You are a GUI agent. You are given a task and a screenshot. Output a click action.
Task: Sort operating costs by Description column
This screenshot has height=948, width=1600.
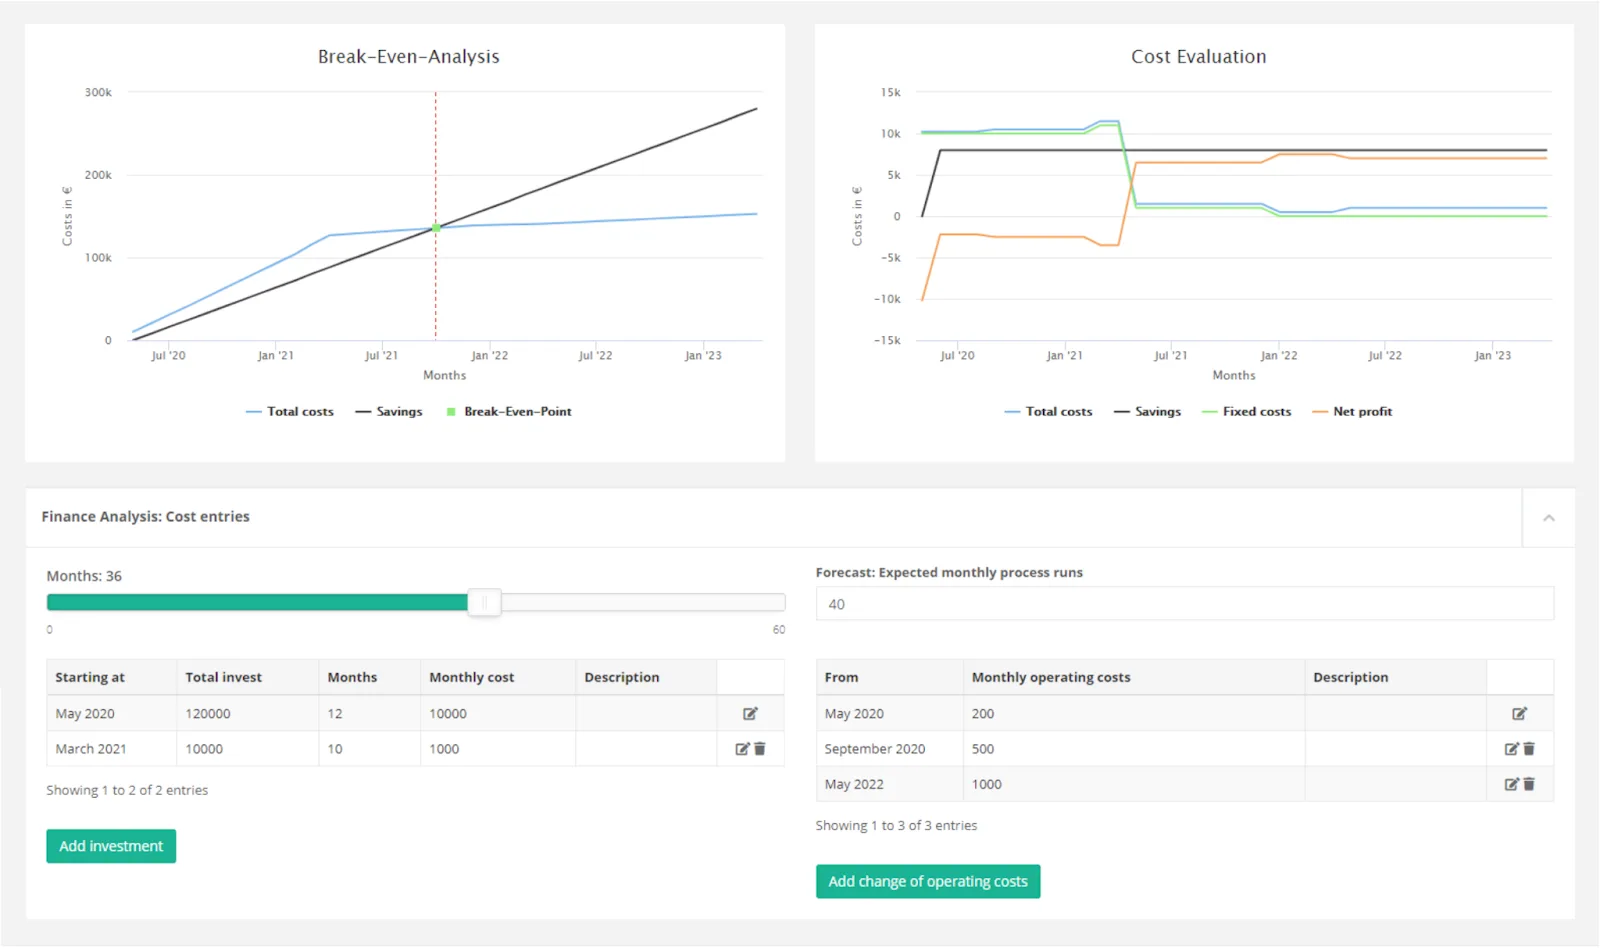pyautogui.click(x=1396, y=677)
